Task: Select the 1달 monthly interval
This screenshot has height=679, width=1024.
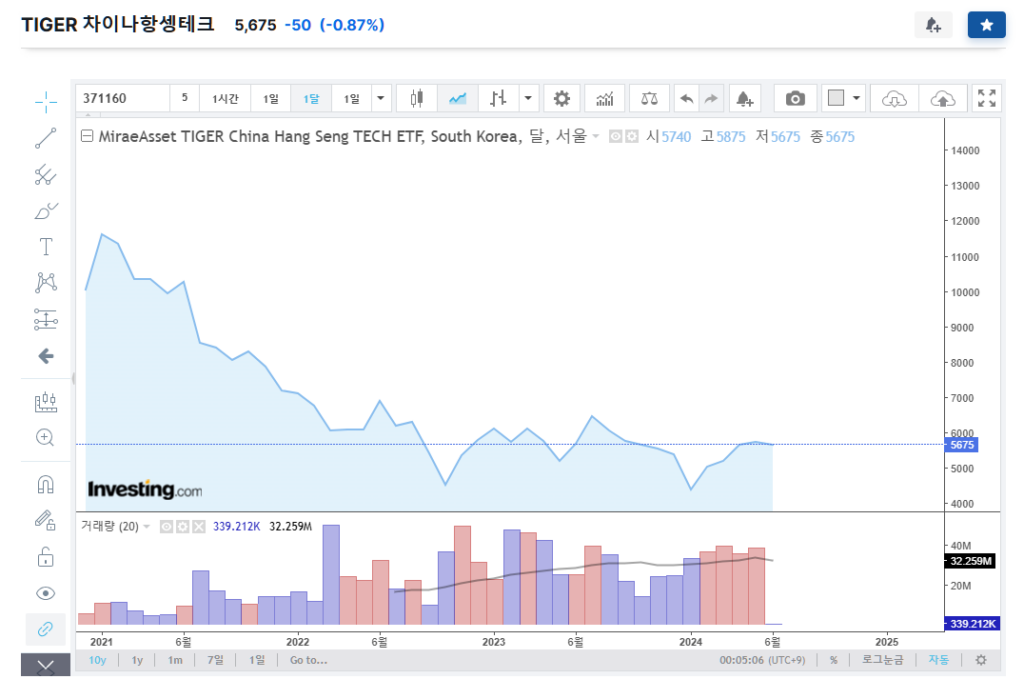Action: 312,99
